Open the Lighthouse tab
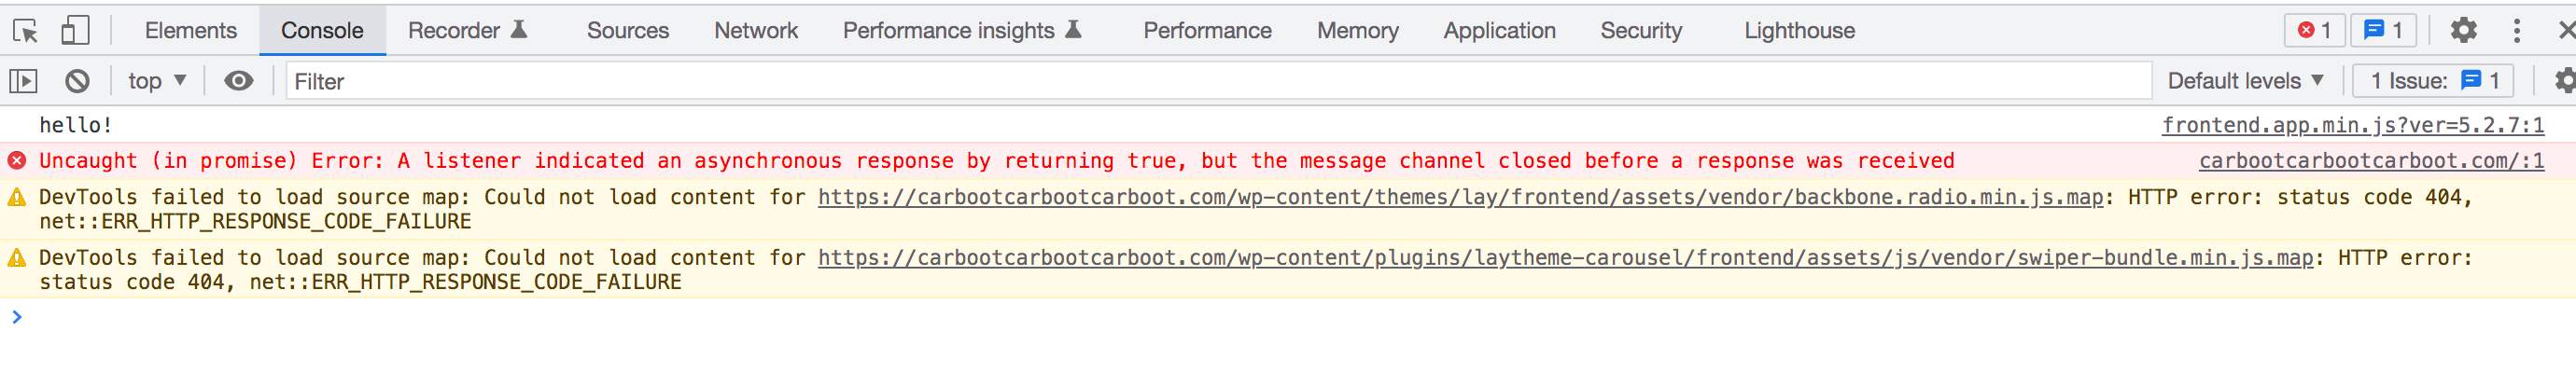Viewport: 2576px width, 373px height. (x=1799, y=31)
